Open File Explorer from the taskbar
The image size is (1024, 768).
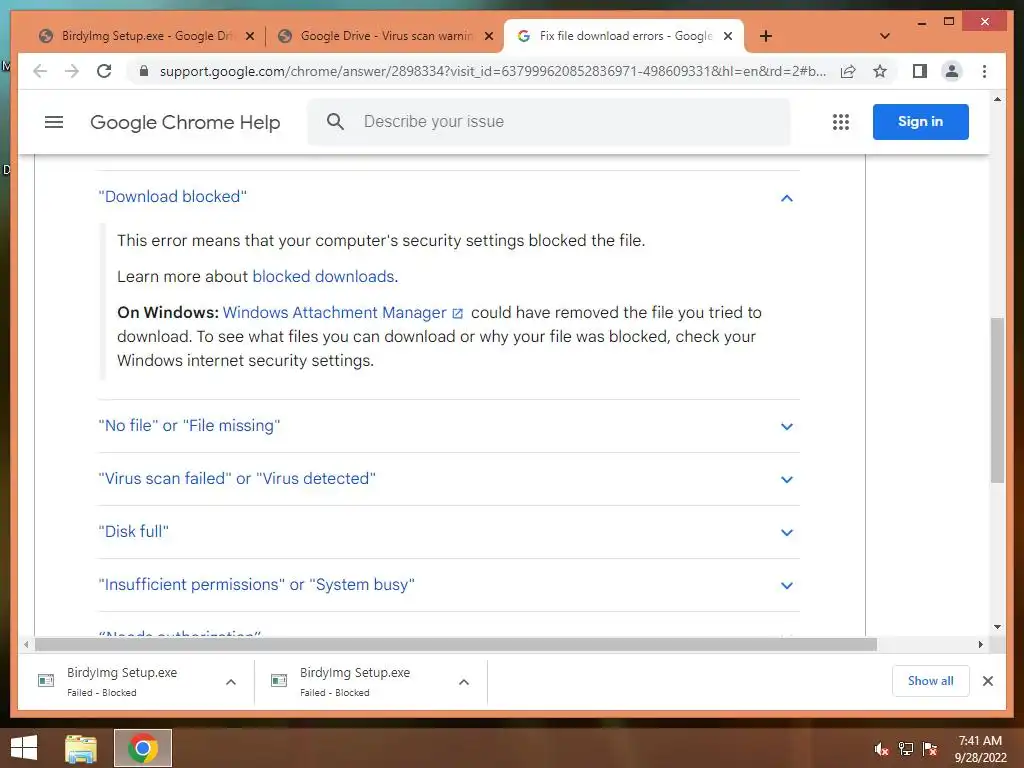click(81, 748)
